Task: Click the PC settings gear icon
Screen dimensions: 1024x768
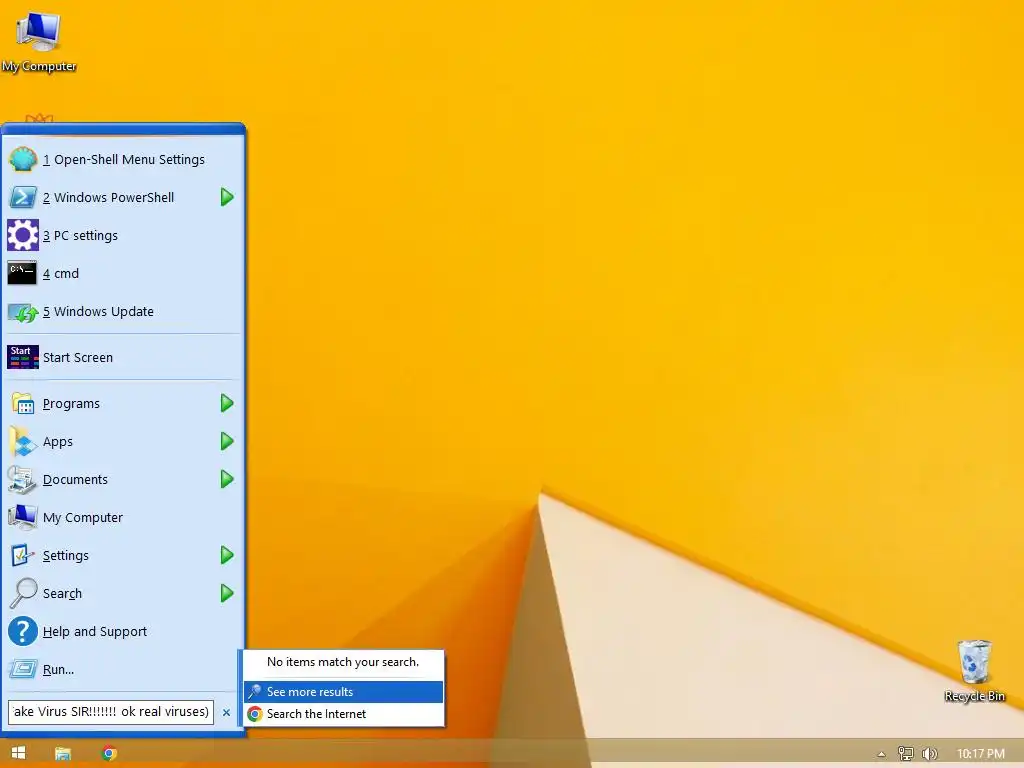Action: [22, 235]
